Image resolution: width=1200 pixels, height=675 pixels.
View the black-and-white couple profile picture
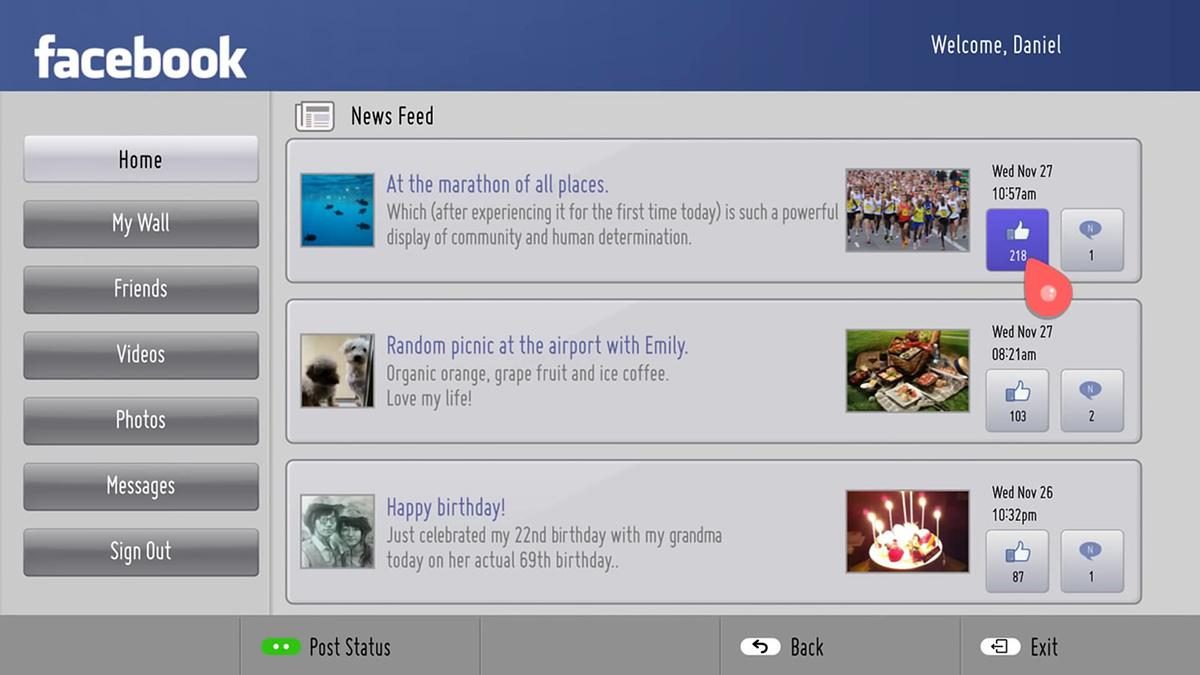[x=338, y=531]
